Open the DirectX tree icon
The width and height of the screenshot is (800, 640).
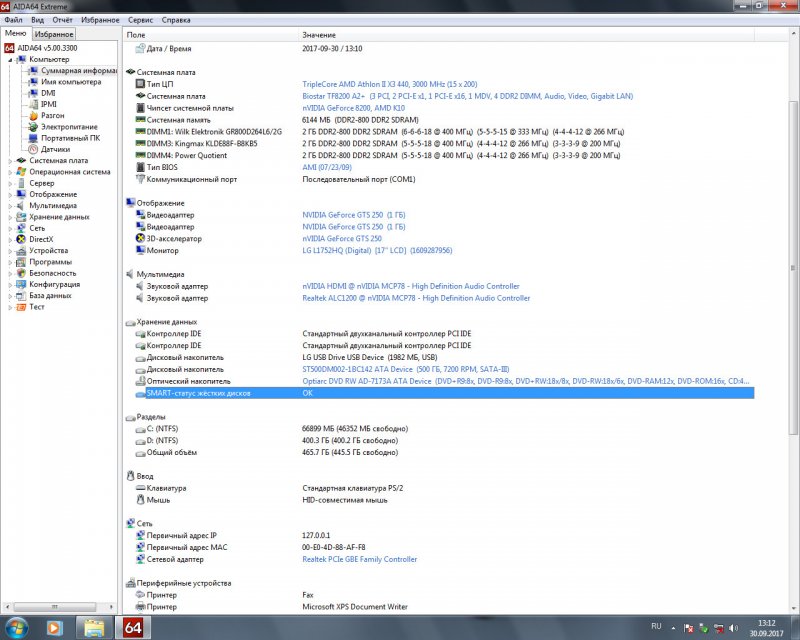[22, 239]
